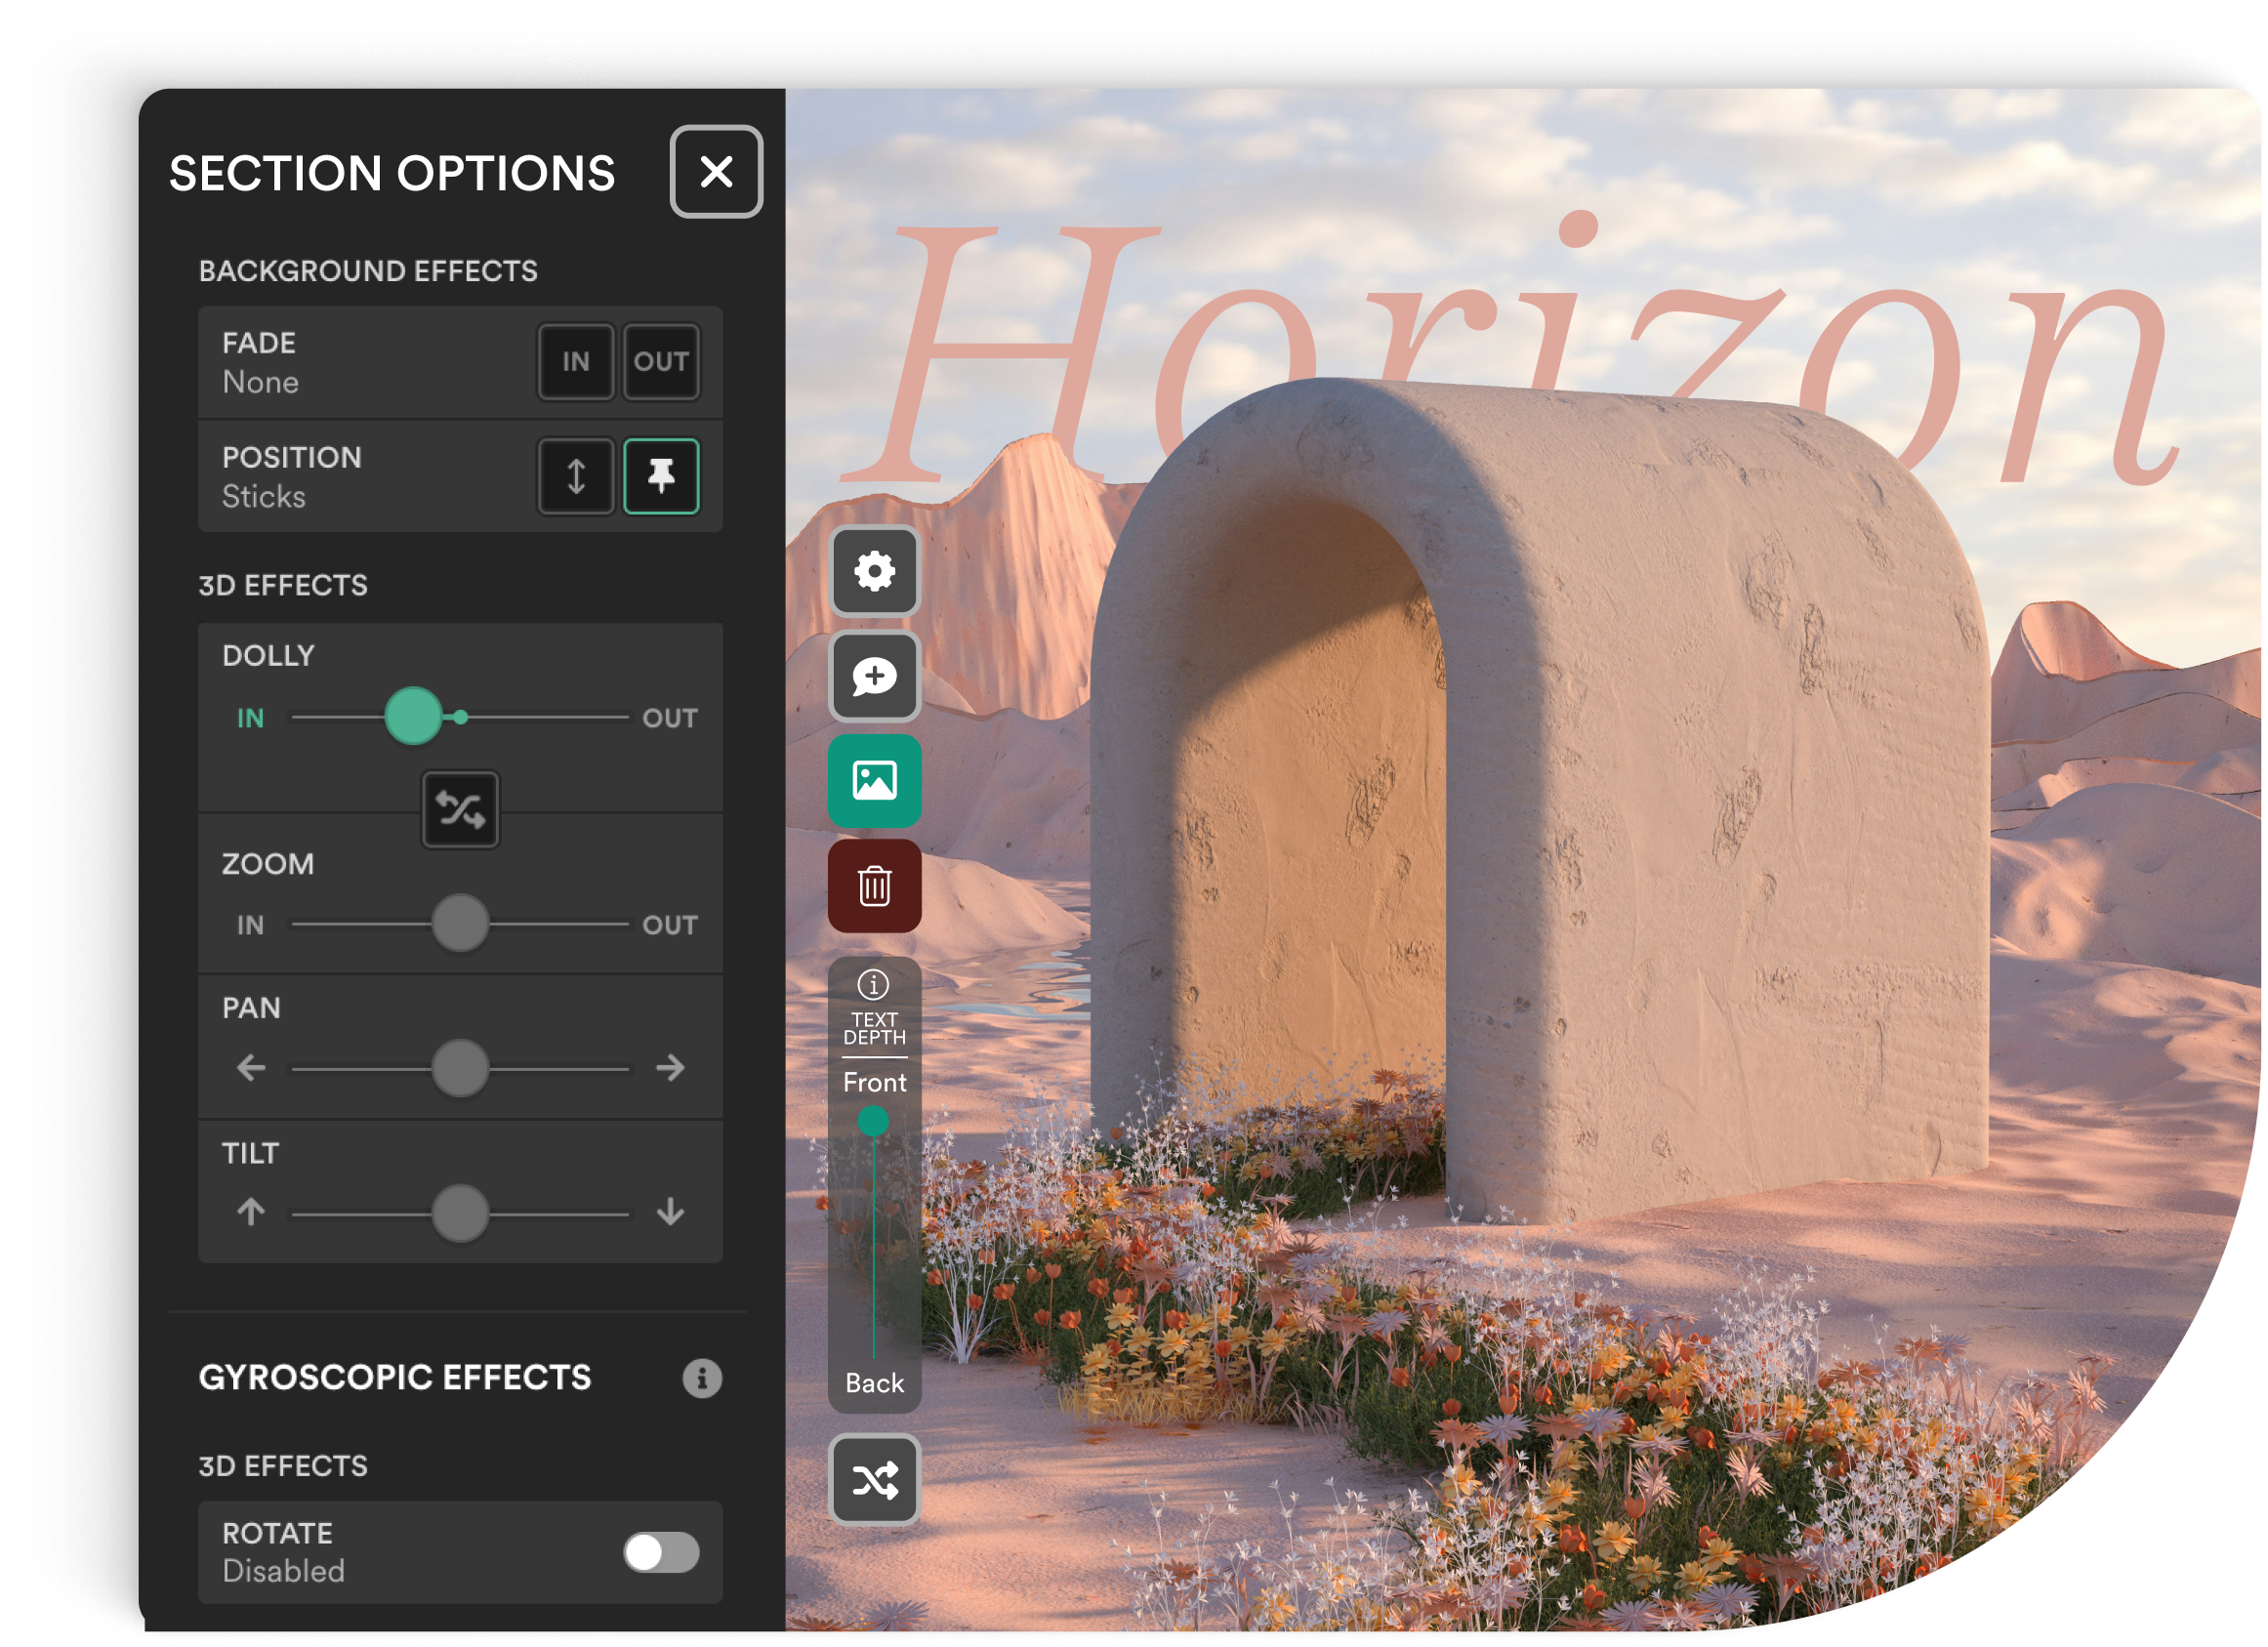The height and width of the screenshot is (1647, 2268).
Task: Toggle the Rotate gyroscopic switch
Action: tap(661, 1552)
